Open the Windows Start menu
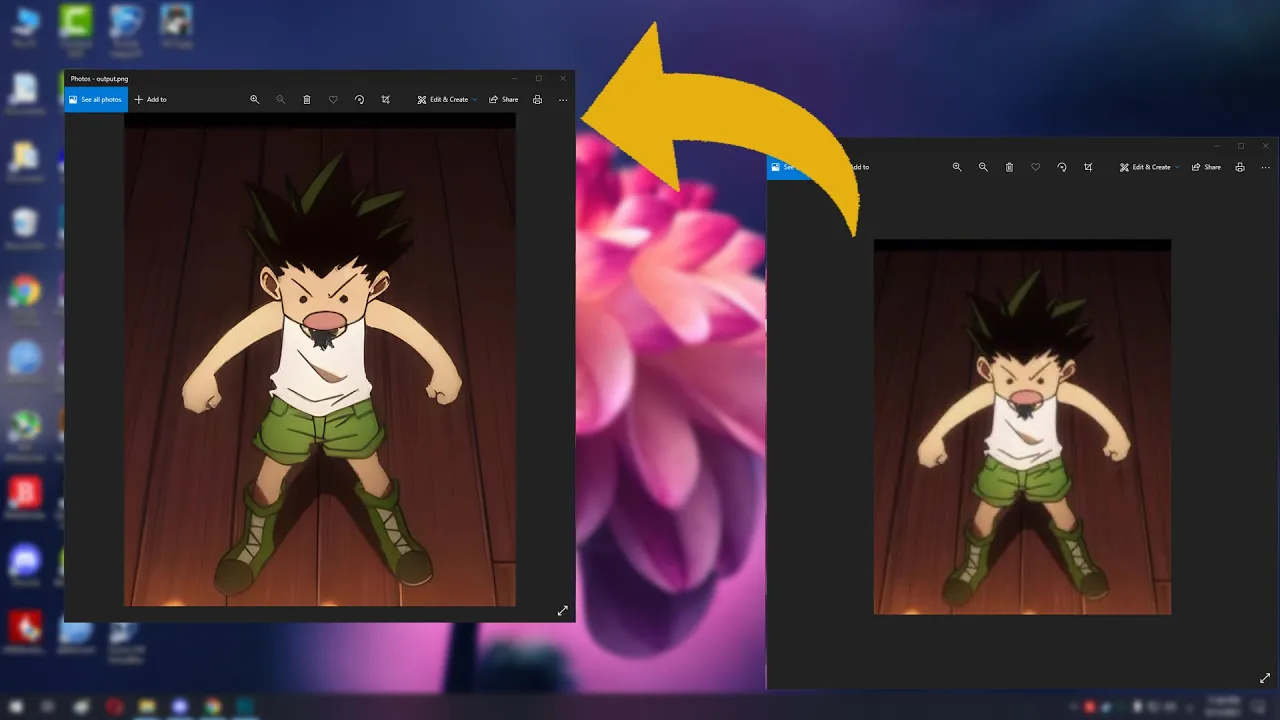 pos(16,706)
